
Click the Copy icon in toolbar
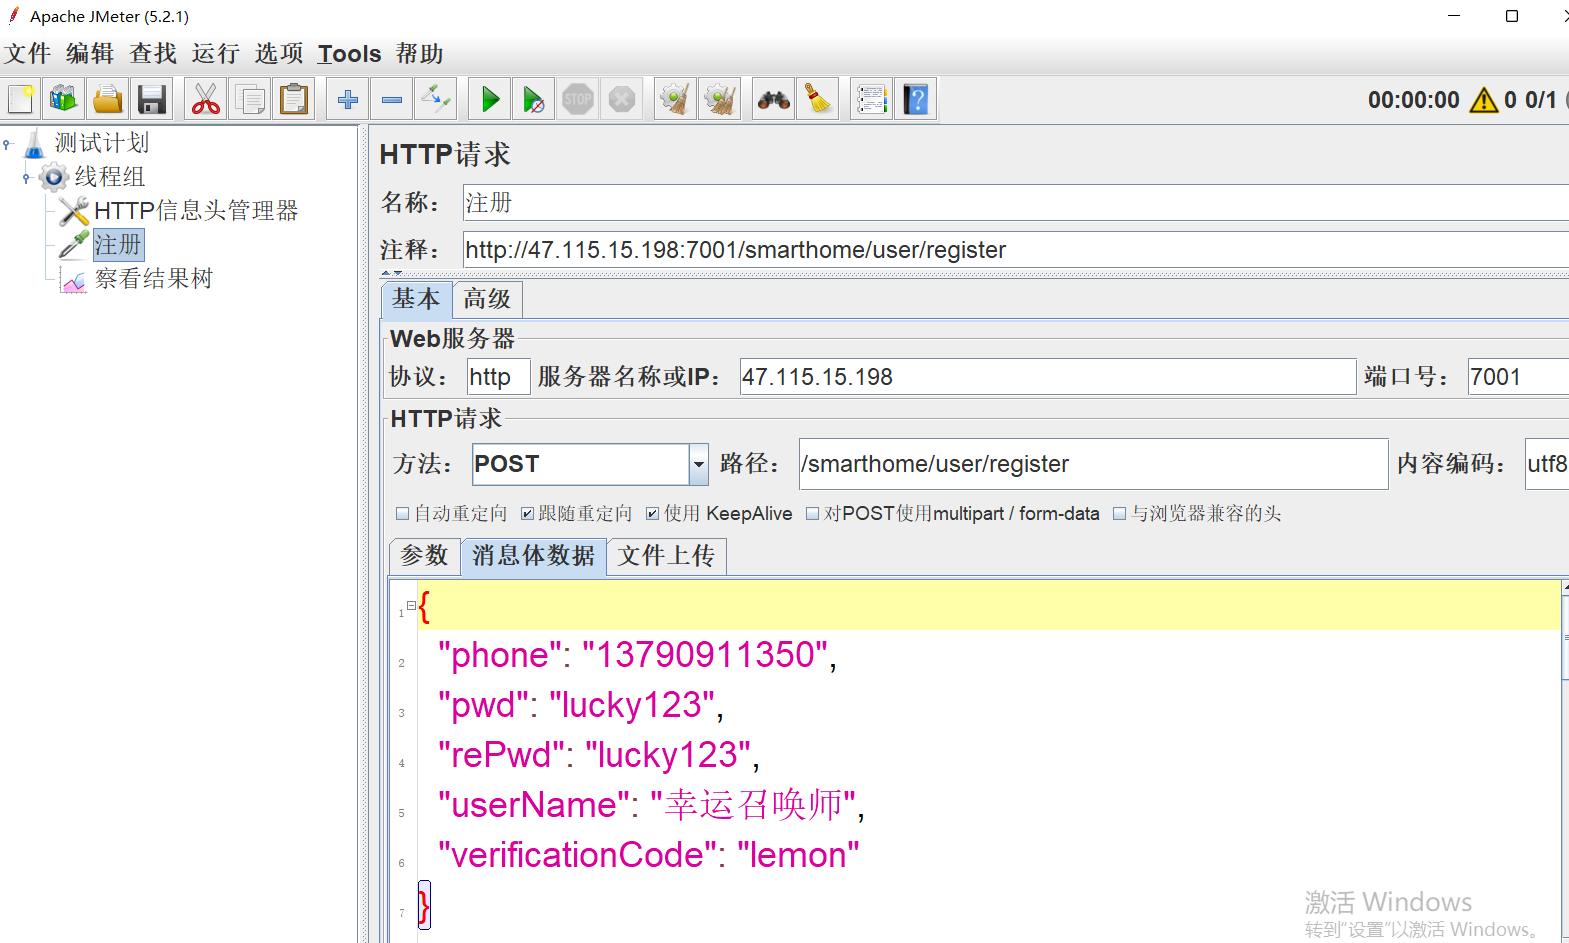[249, 99]
